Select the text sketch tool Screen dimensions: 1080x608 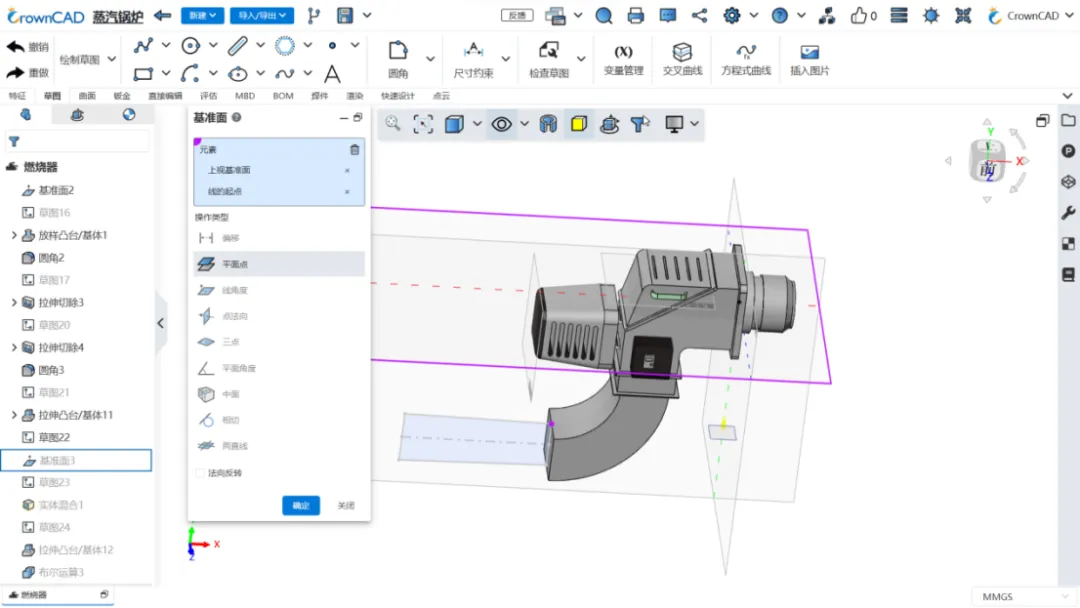(332, 73)
